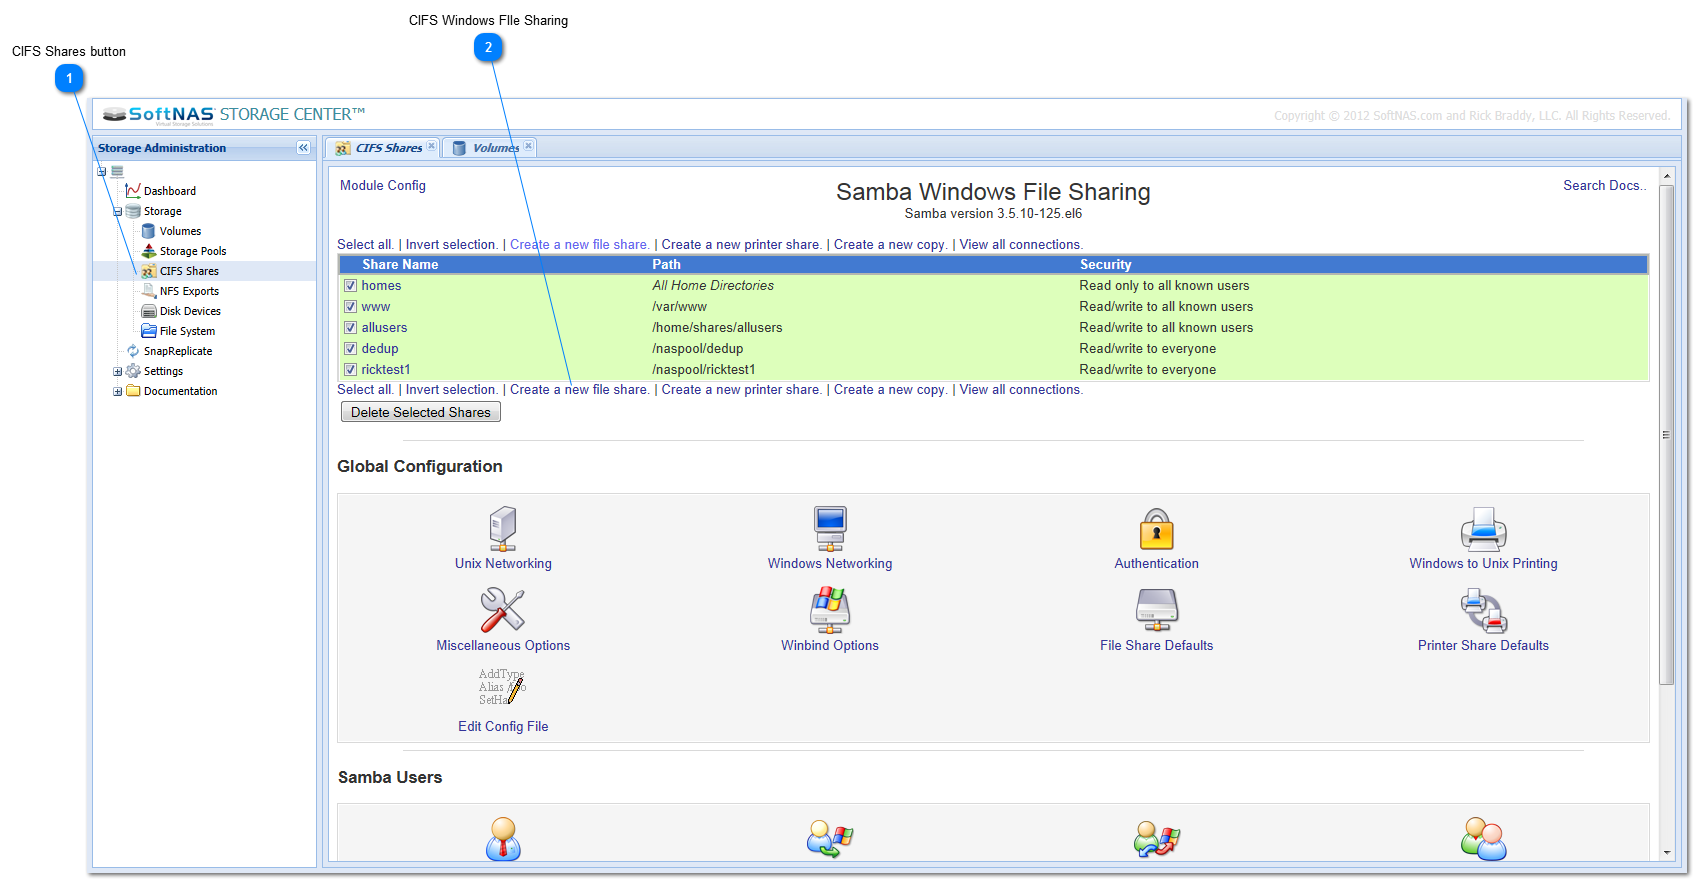Expand the Documentation tree node
Screen dimensions: 1695x881
pyautogui.click(x=117, y=392)
